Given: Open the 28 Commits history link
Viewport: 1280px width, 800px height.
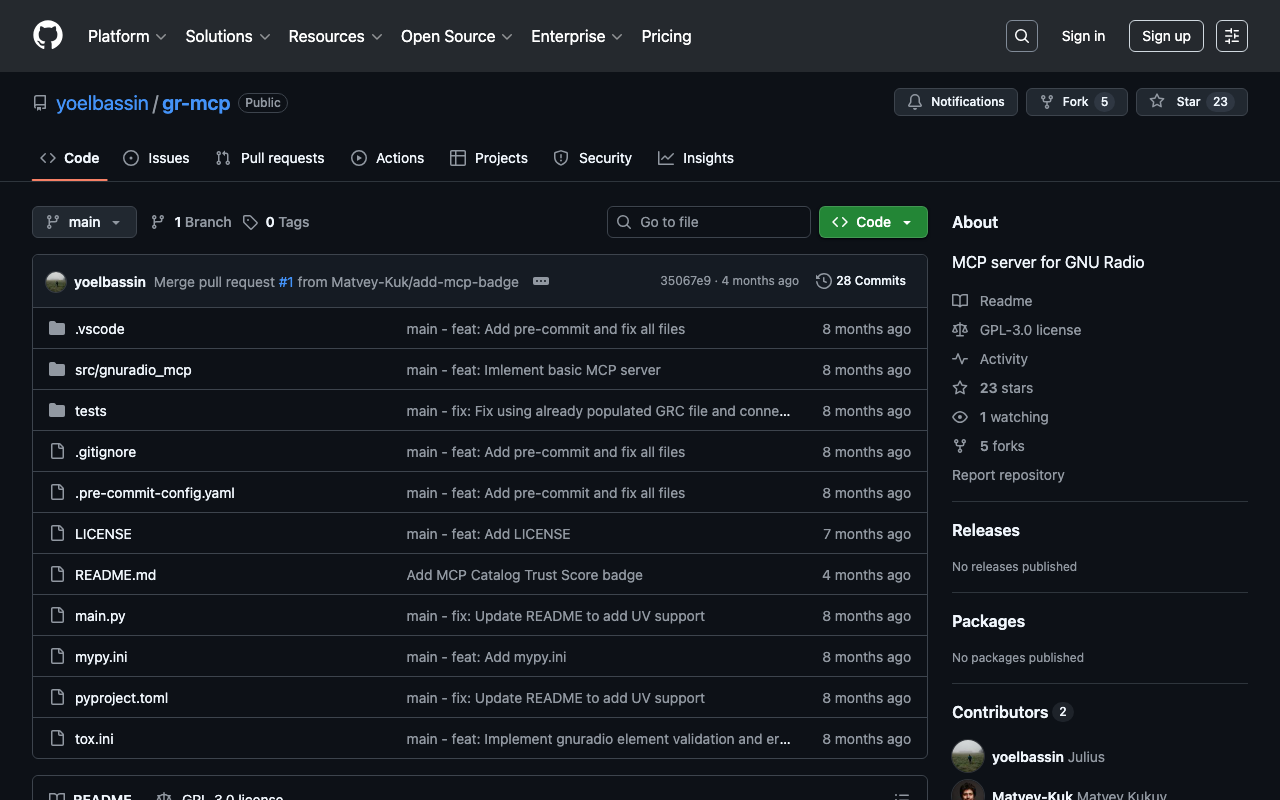Looking at the screenshot, I should 861,281.
